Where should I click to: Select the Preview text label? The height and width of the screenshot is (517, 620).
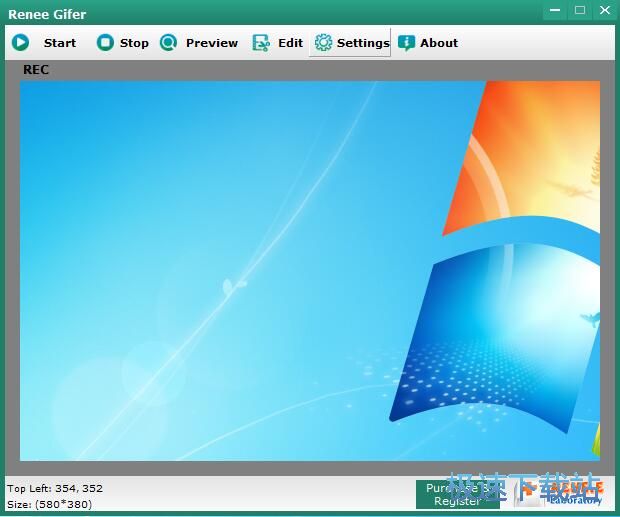(x=212, y=43)
